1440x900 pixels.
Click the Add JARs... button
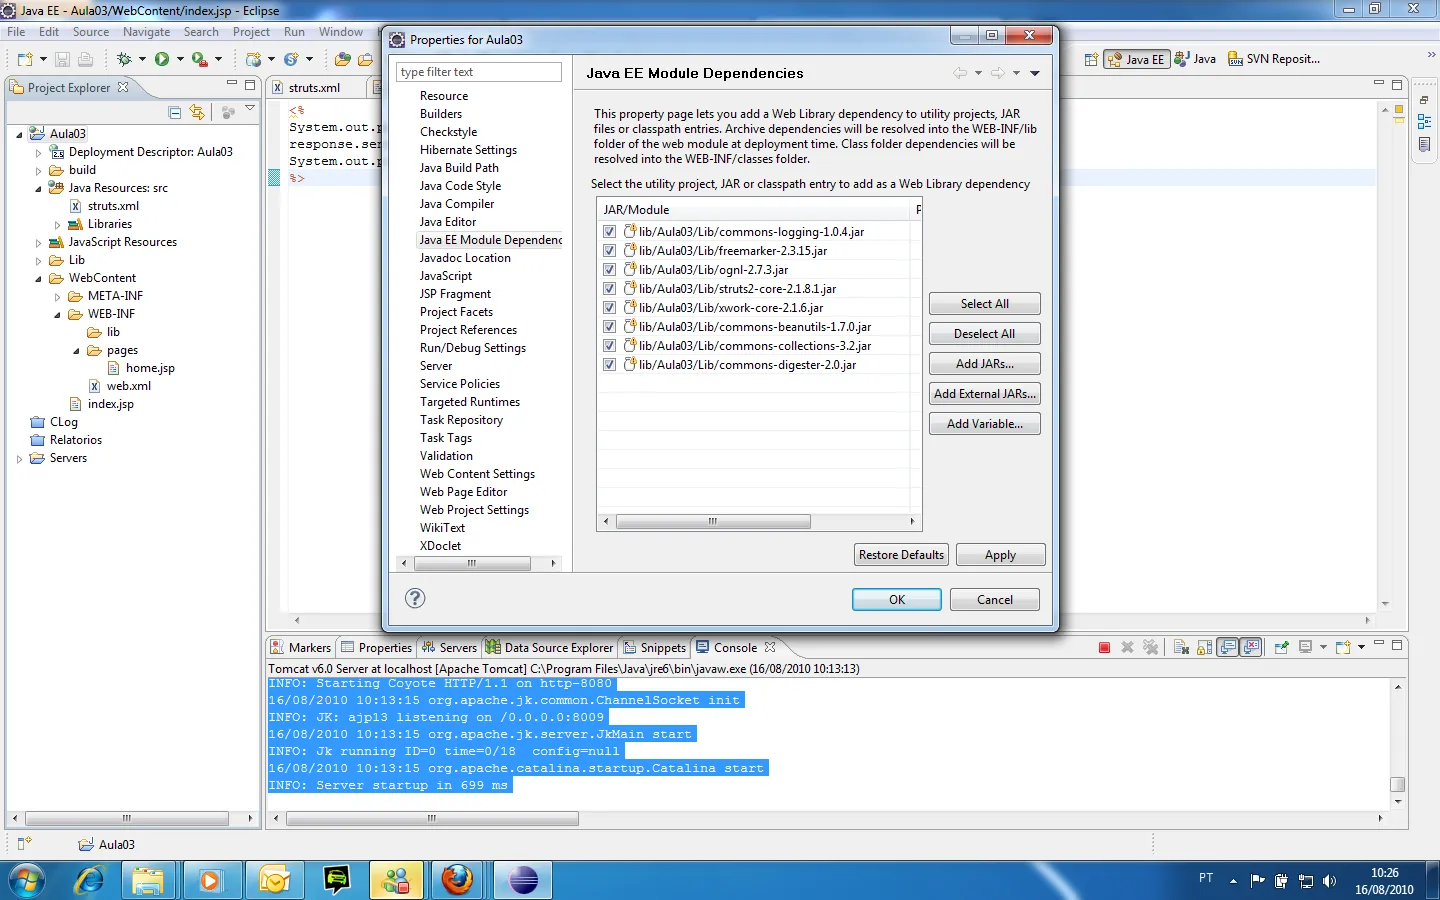tap(985, 364)
